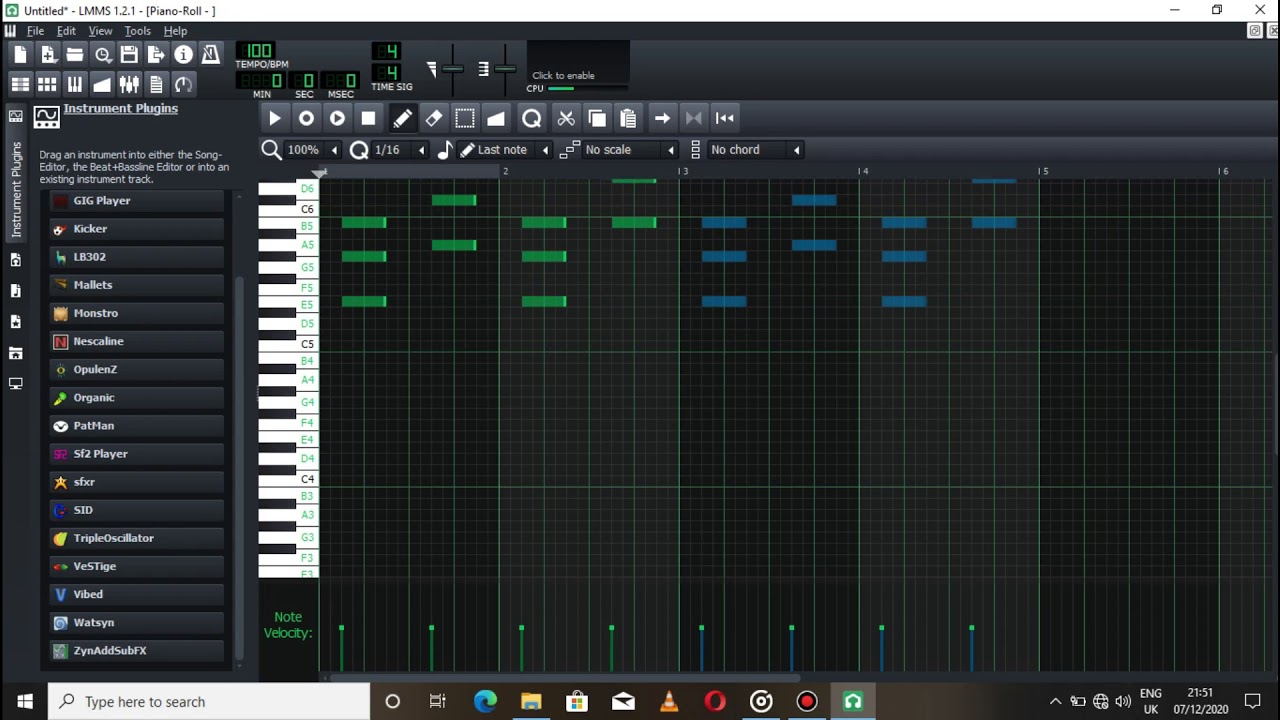Image resolution: width=1280 pixels, height=720 pixels.
Task: Show the Beat+Bassline Editor icon
Action: pos(47,84)
